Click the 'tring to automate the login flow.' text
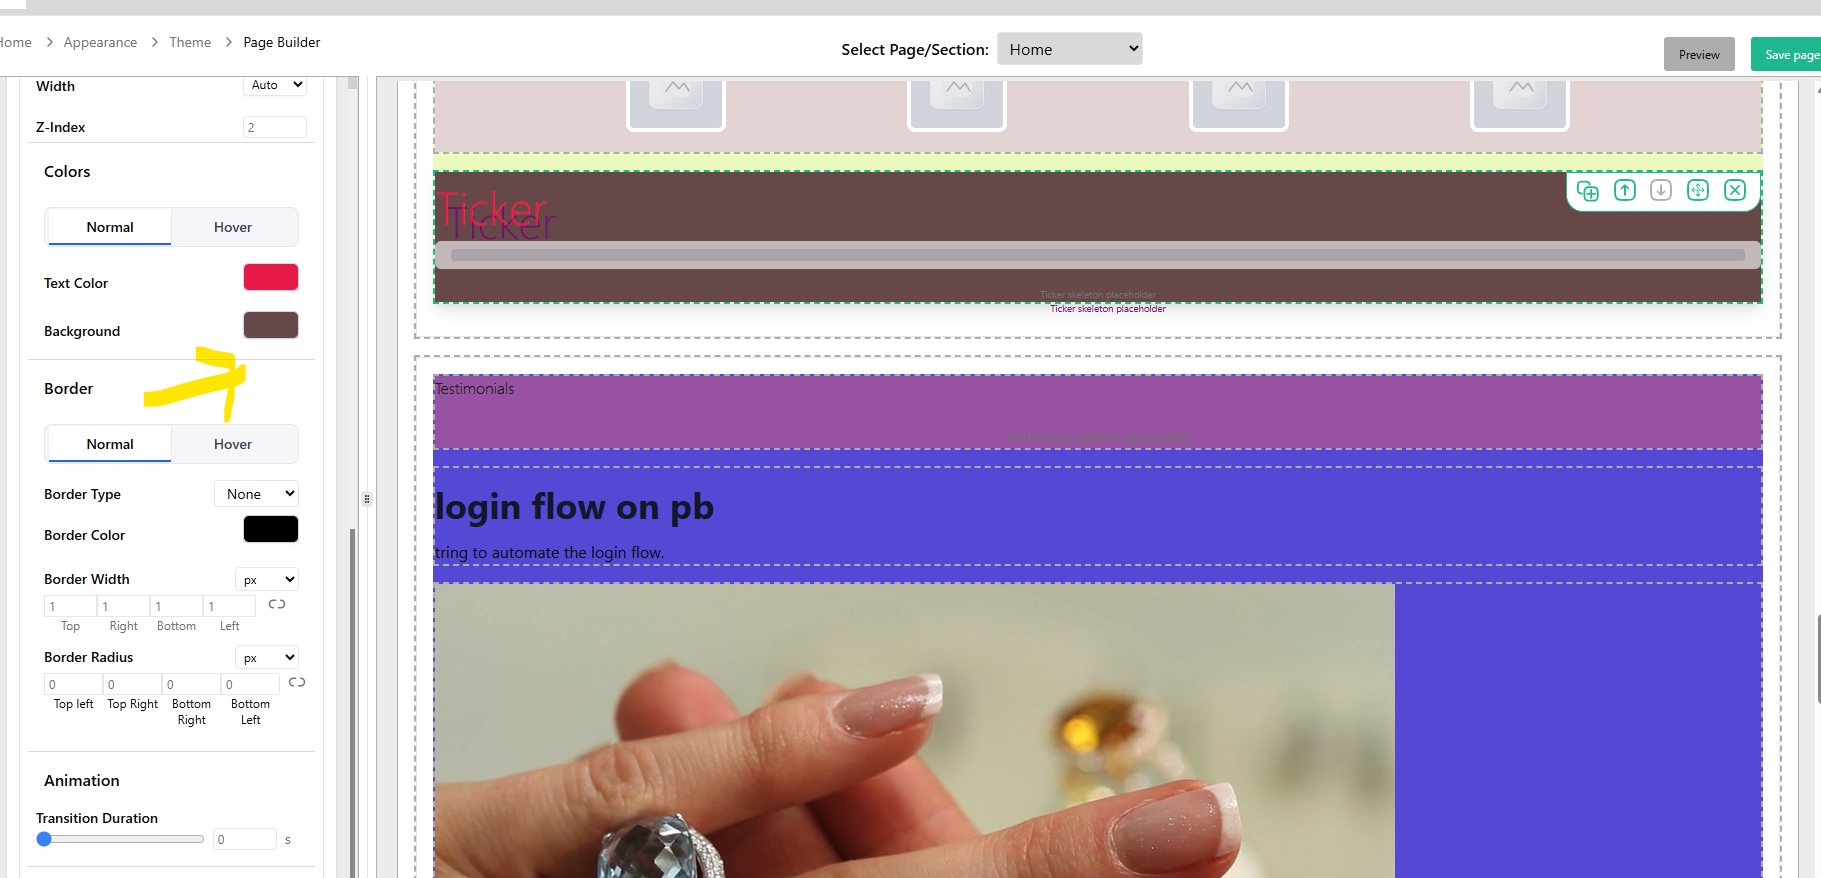 [x=549, y=552]
